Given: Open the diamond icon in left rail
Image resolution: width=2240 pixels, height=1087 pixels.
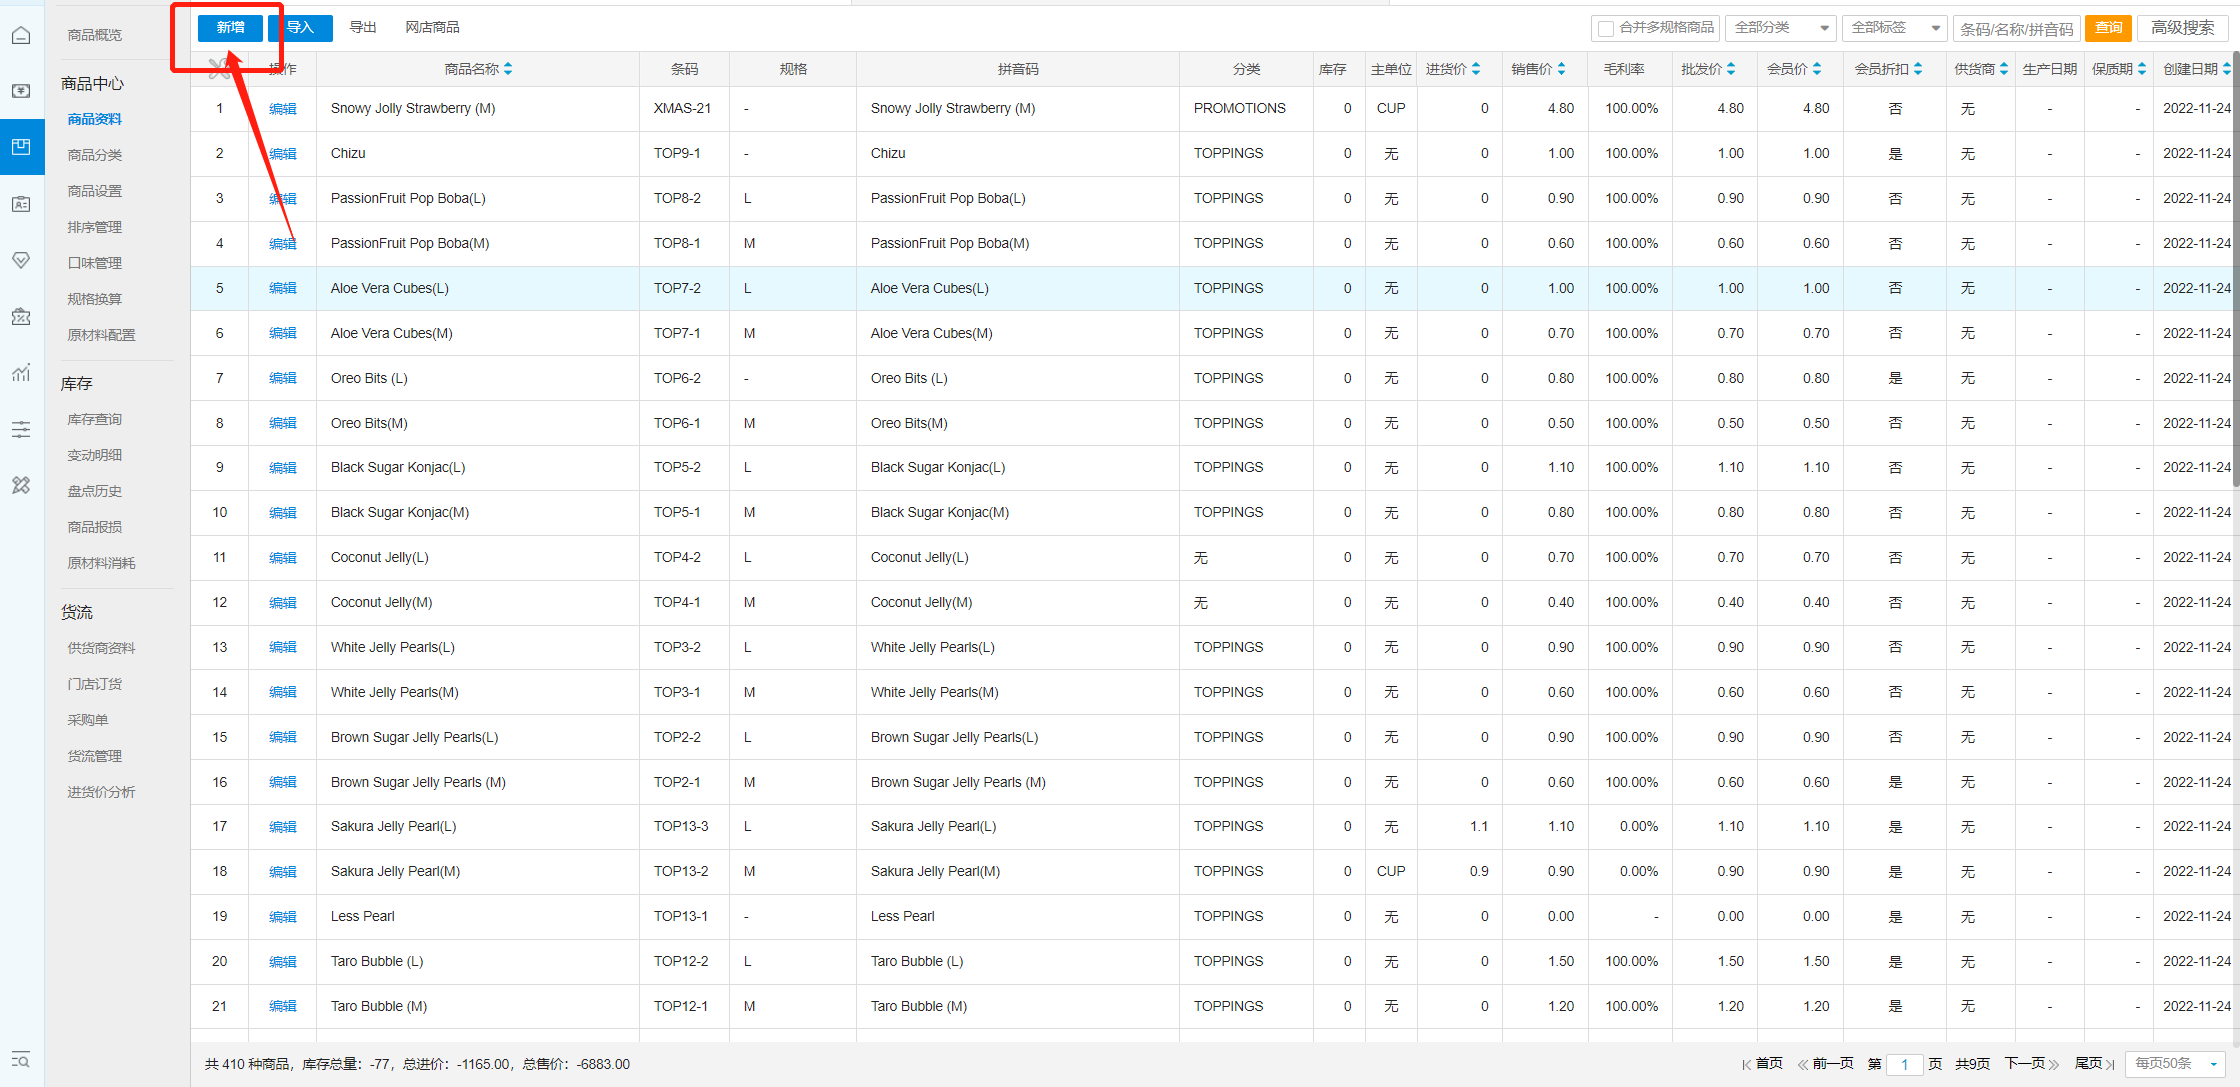Looking at the screenshot, I should [x=21, y=260].
